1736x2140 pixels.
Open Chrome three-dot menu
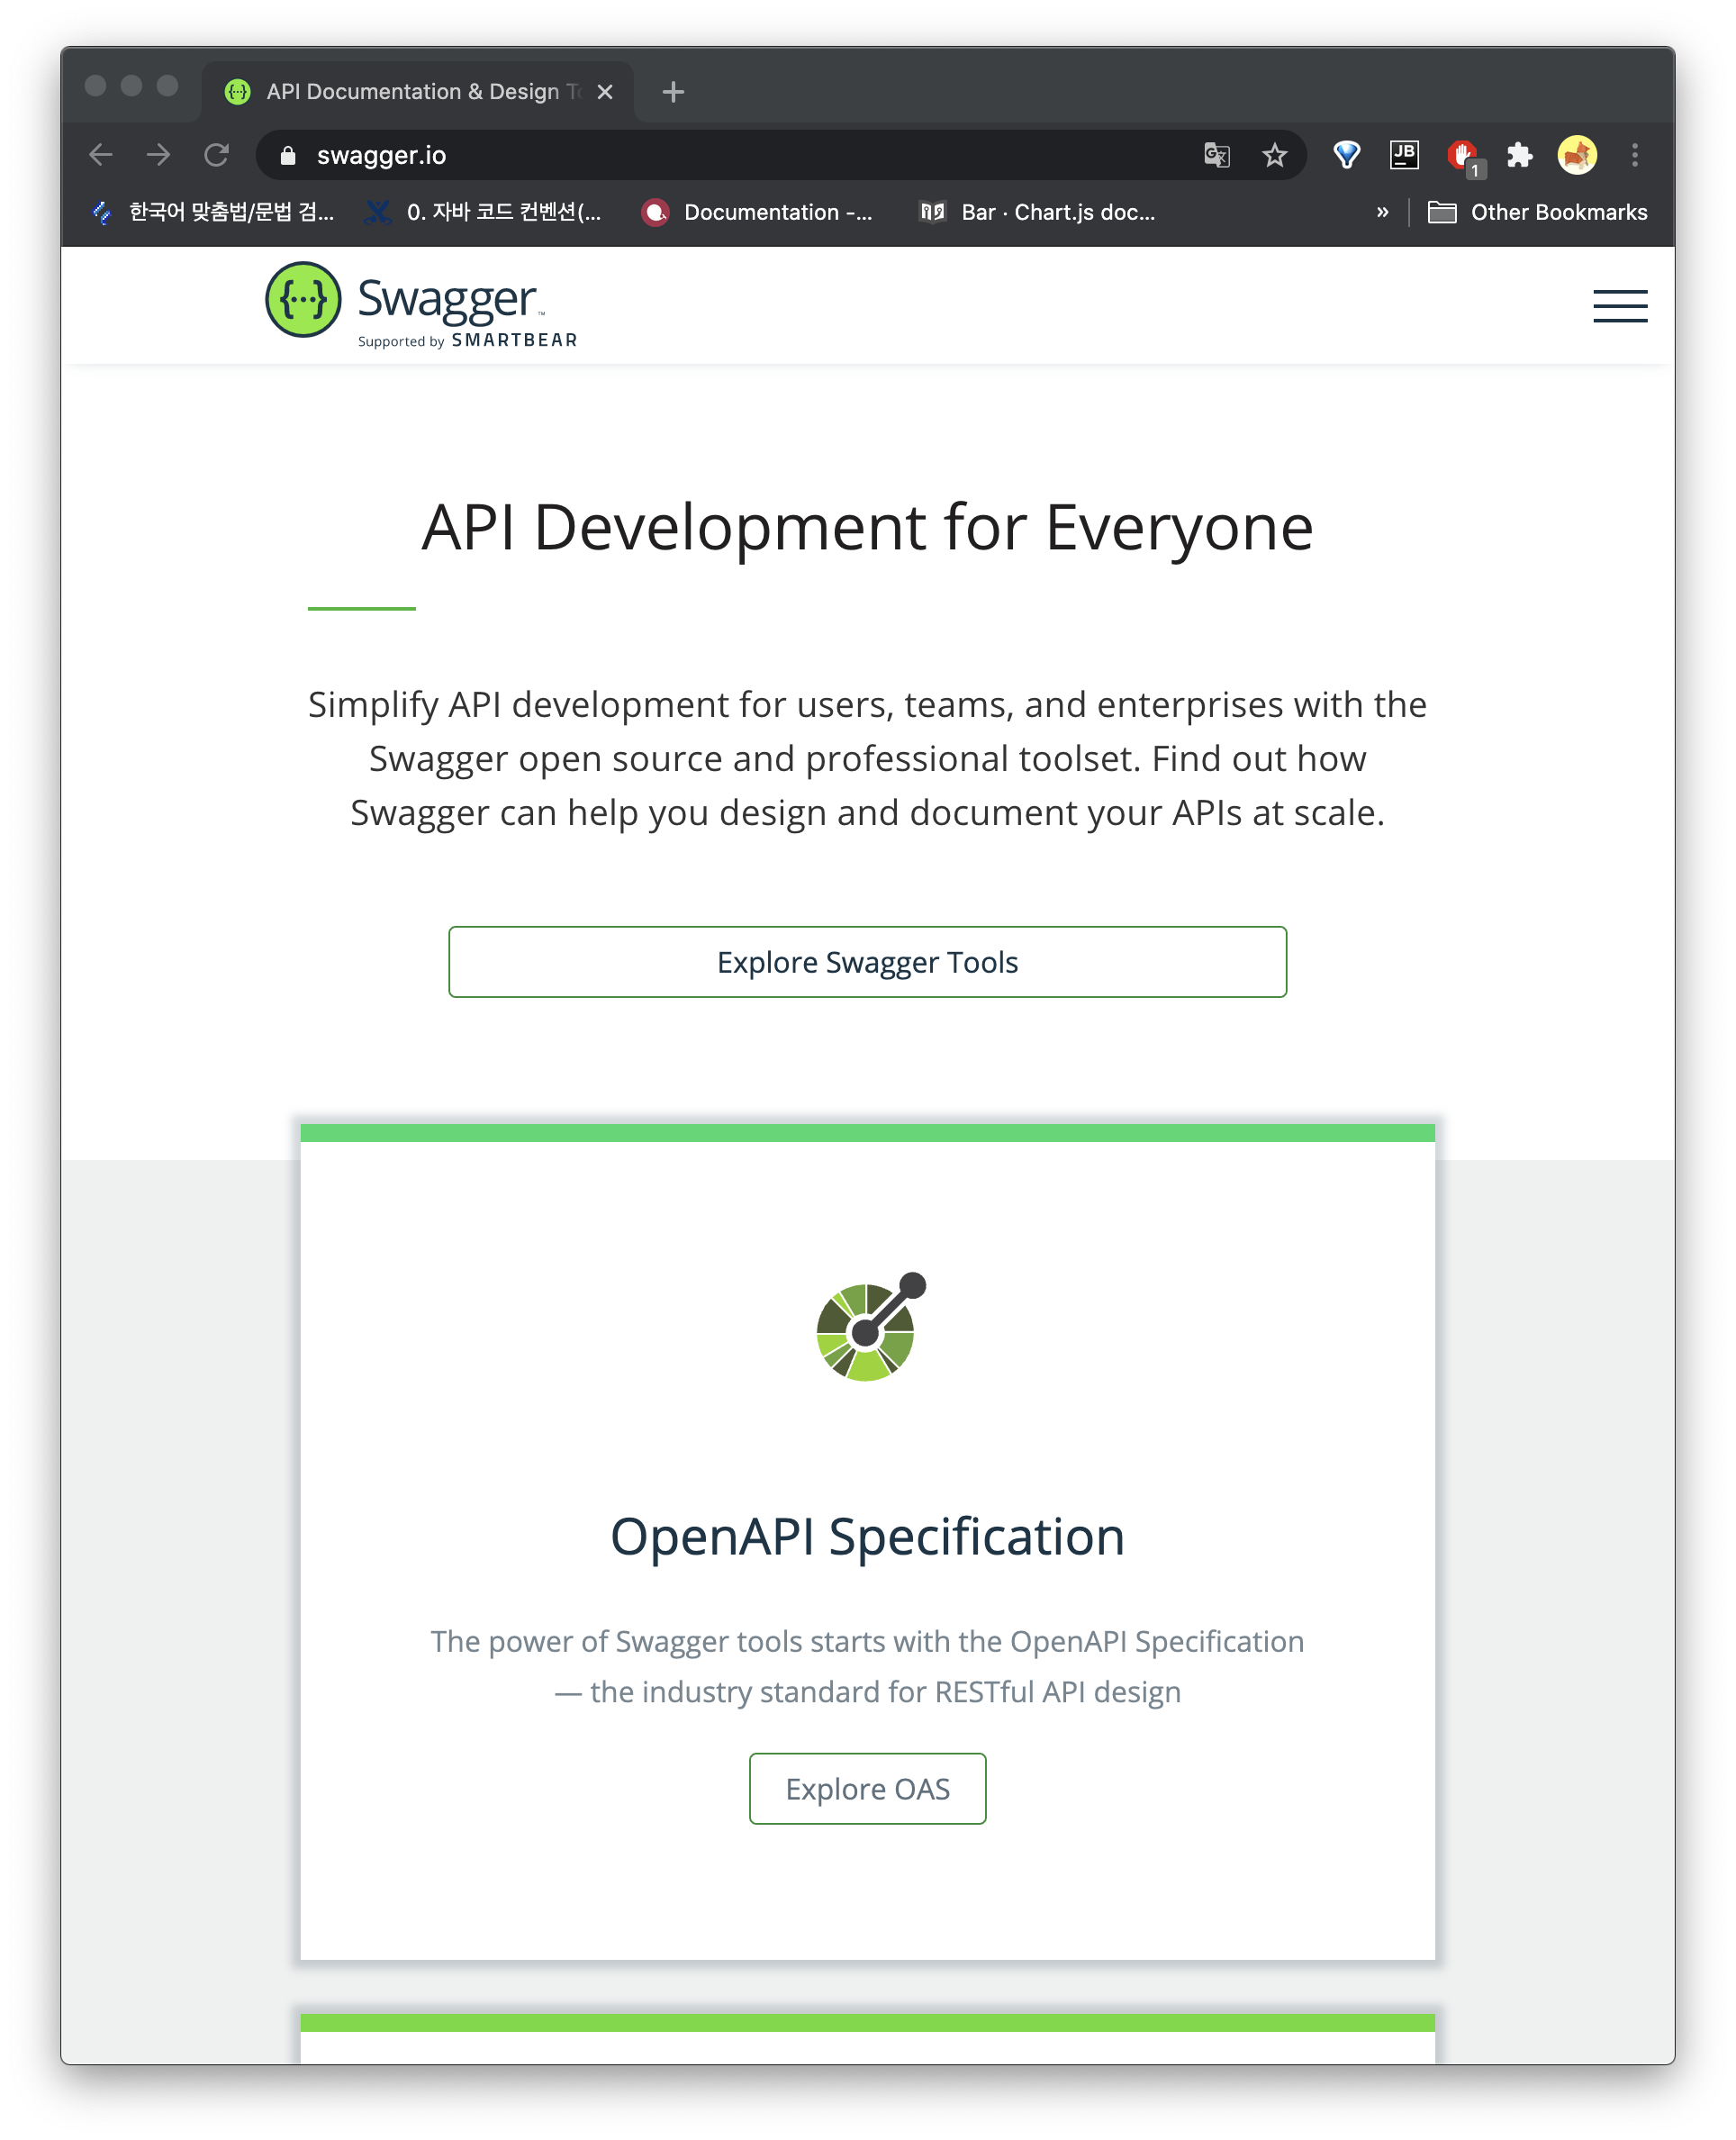coord(1634,155)
